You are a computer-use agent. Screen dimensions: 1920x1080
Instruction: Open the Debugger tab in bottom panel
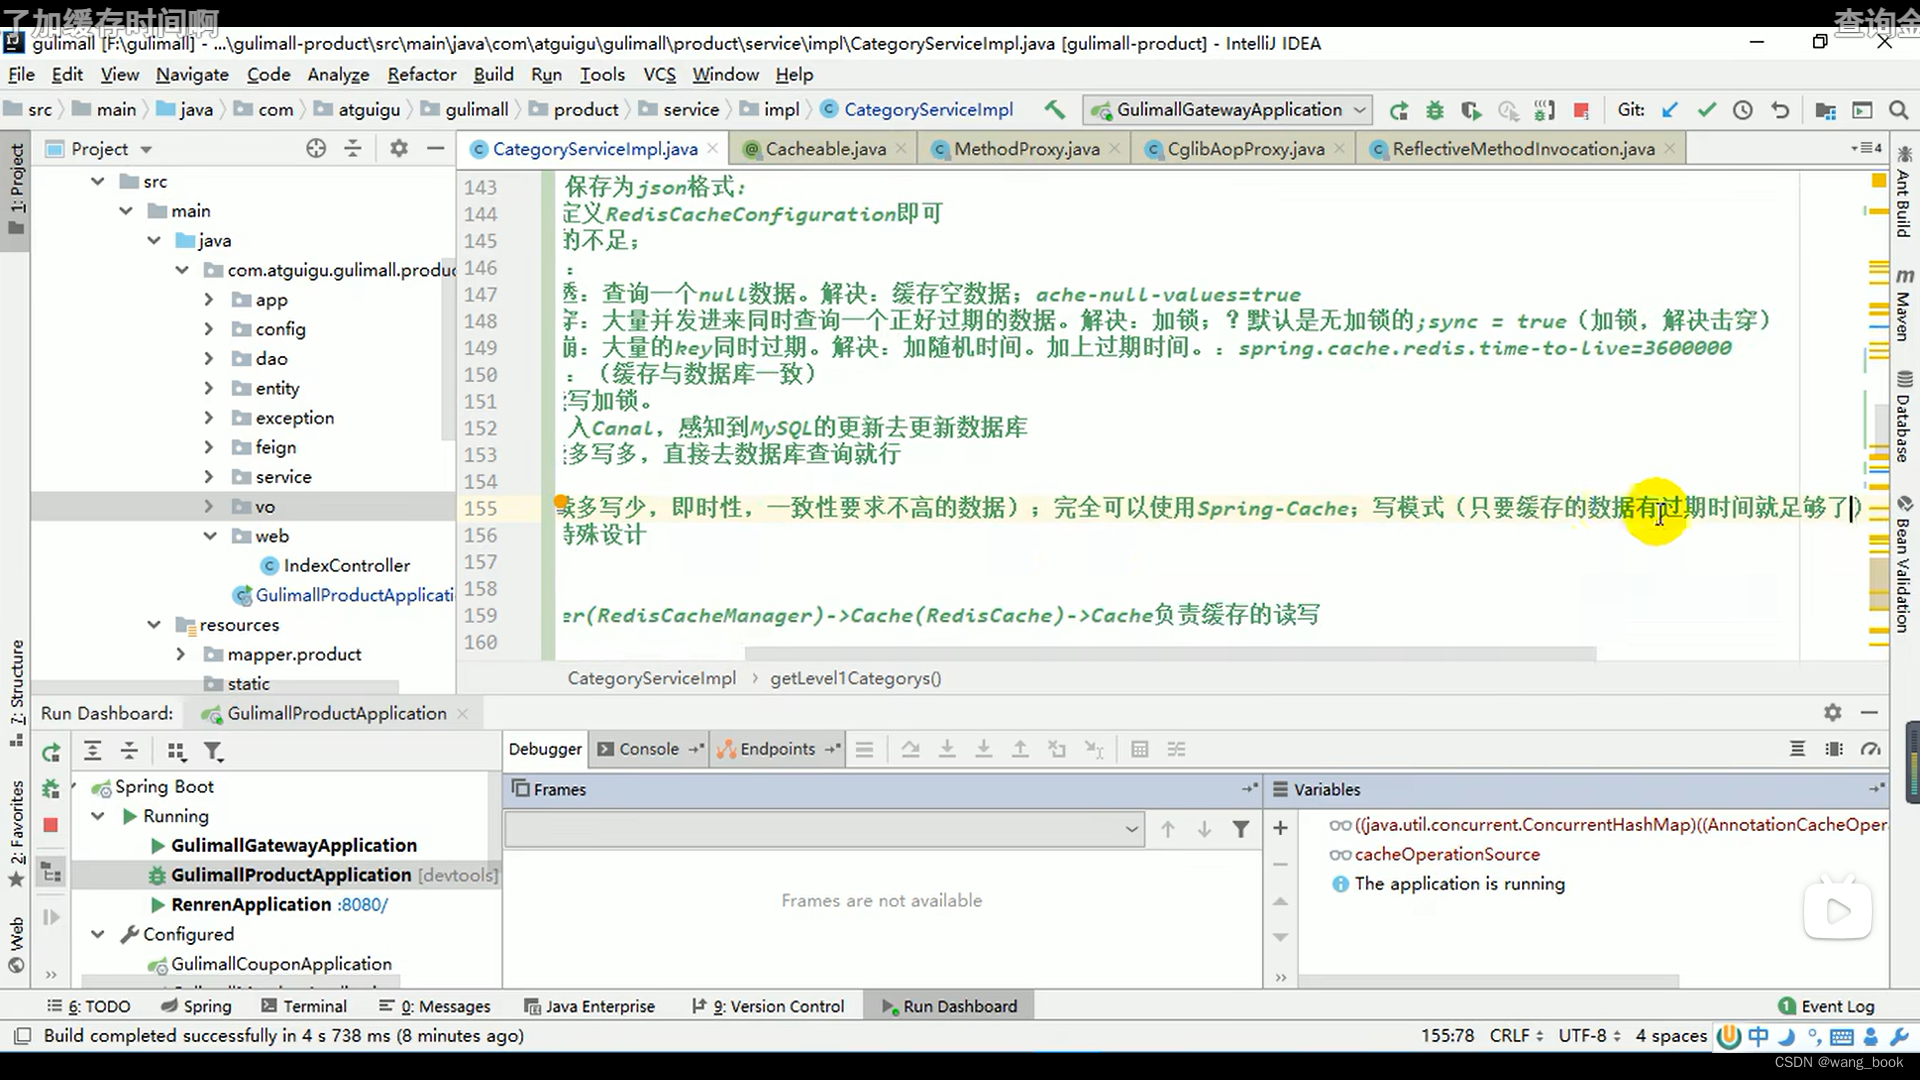[545, 748]
